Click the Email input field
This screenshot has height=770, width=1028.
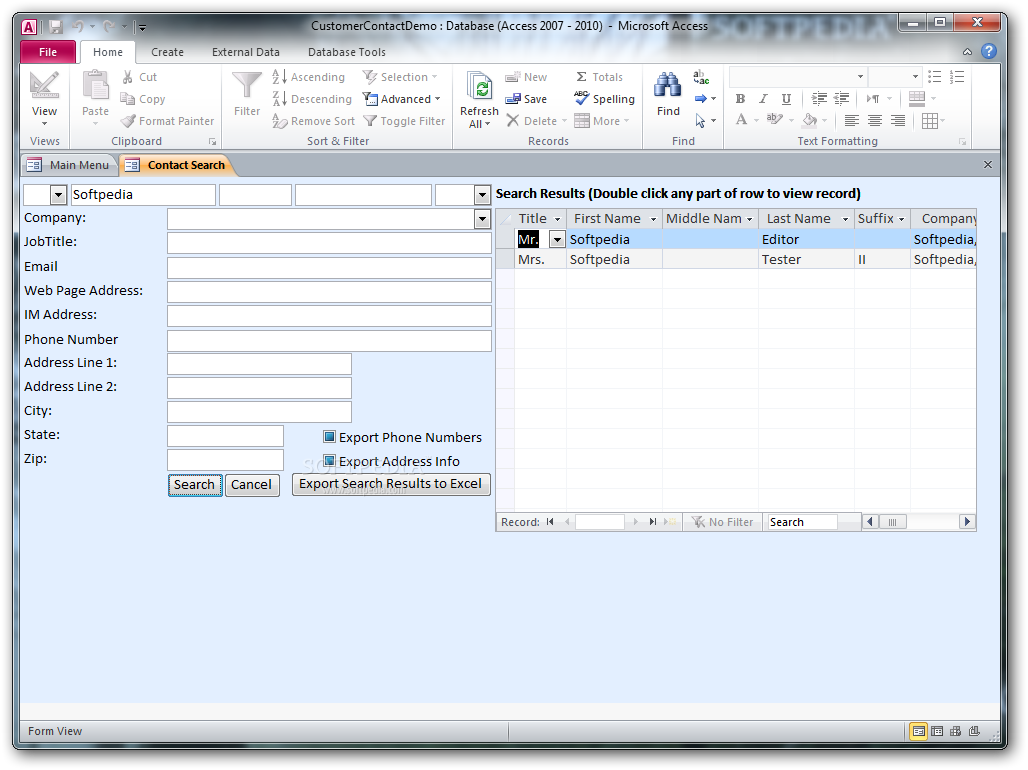tap(329, 267)
